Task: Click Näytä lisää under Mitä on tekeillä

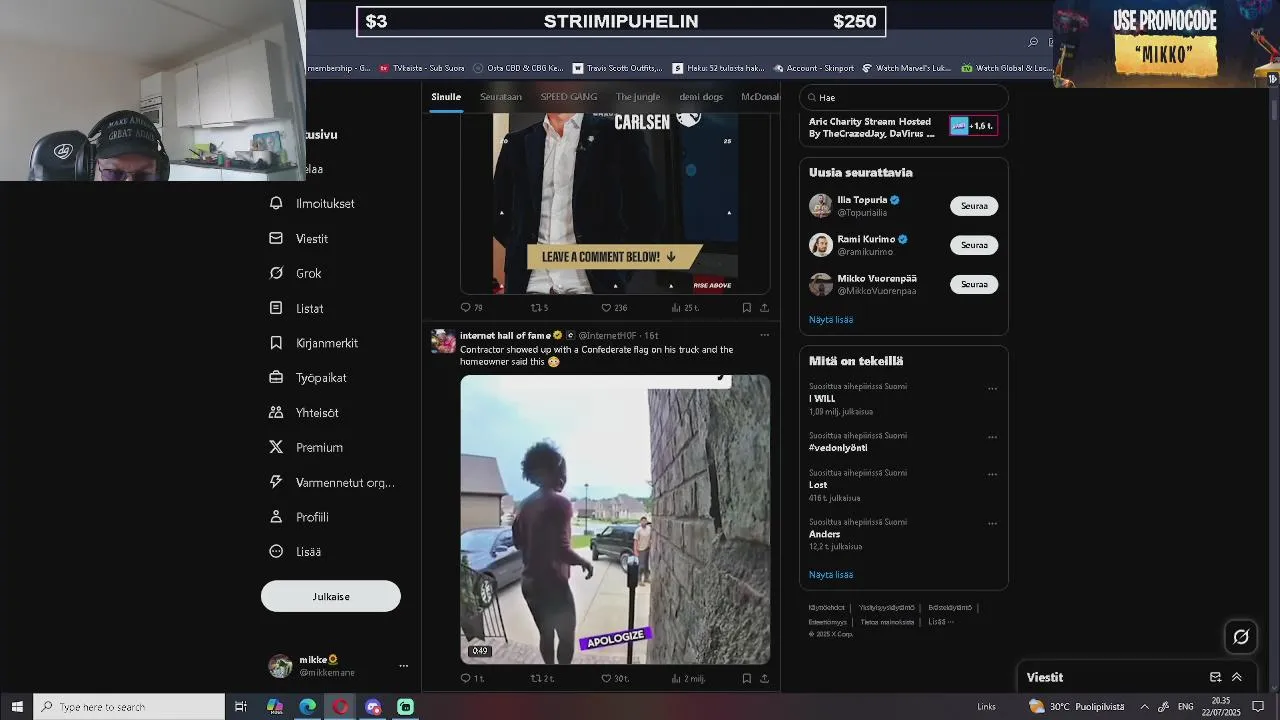Action: (831, 575)
